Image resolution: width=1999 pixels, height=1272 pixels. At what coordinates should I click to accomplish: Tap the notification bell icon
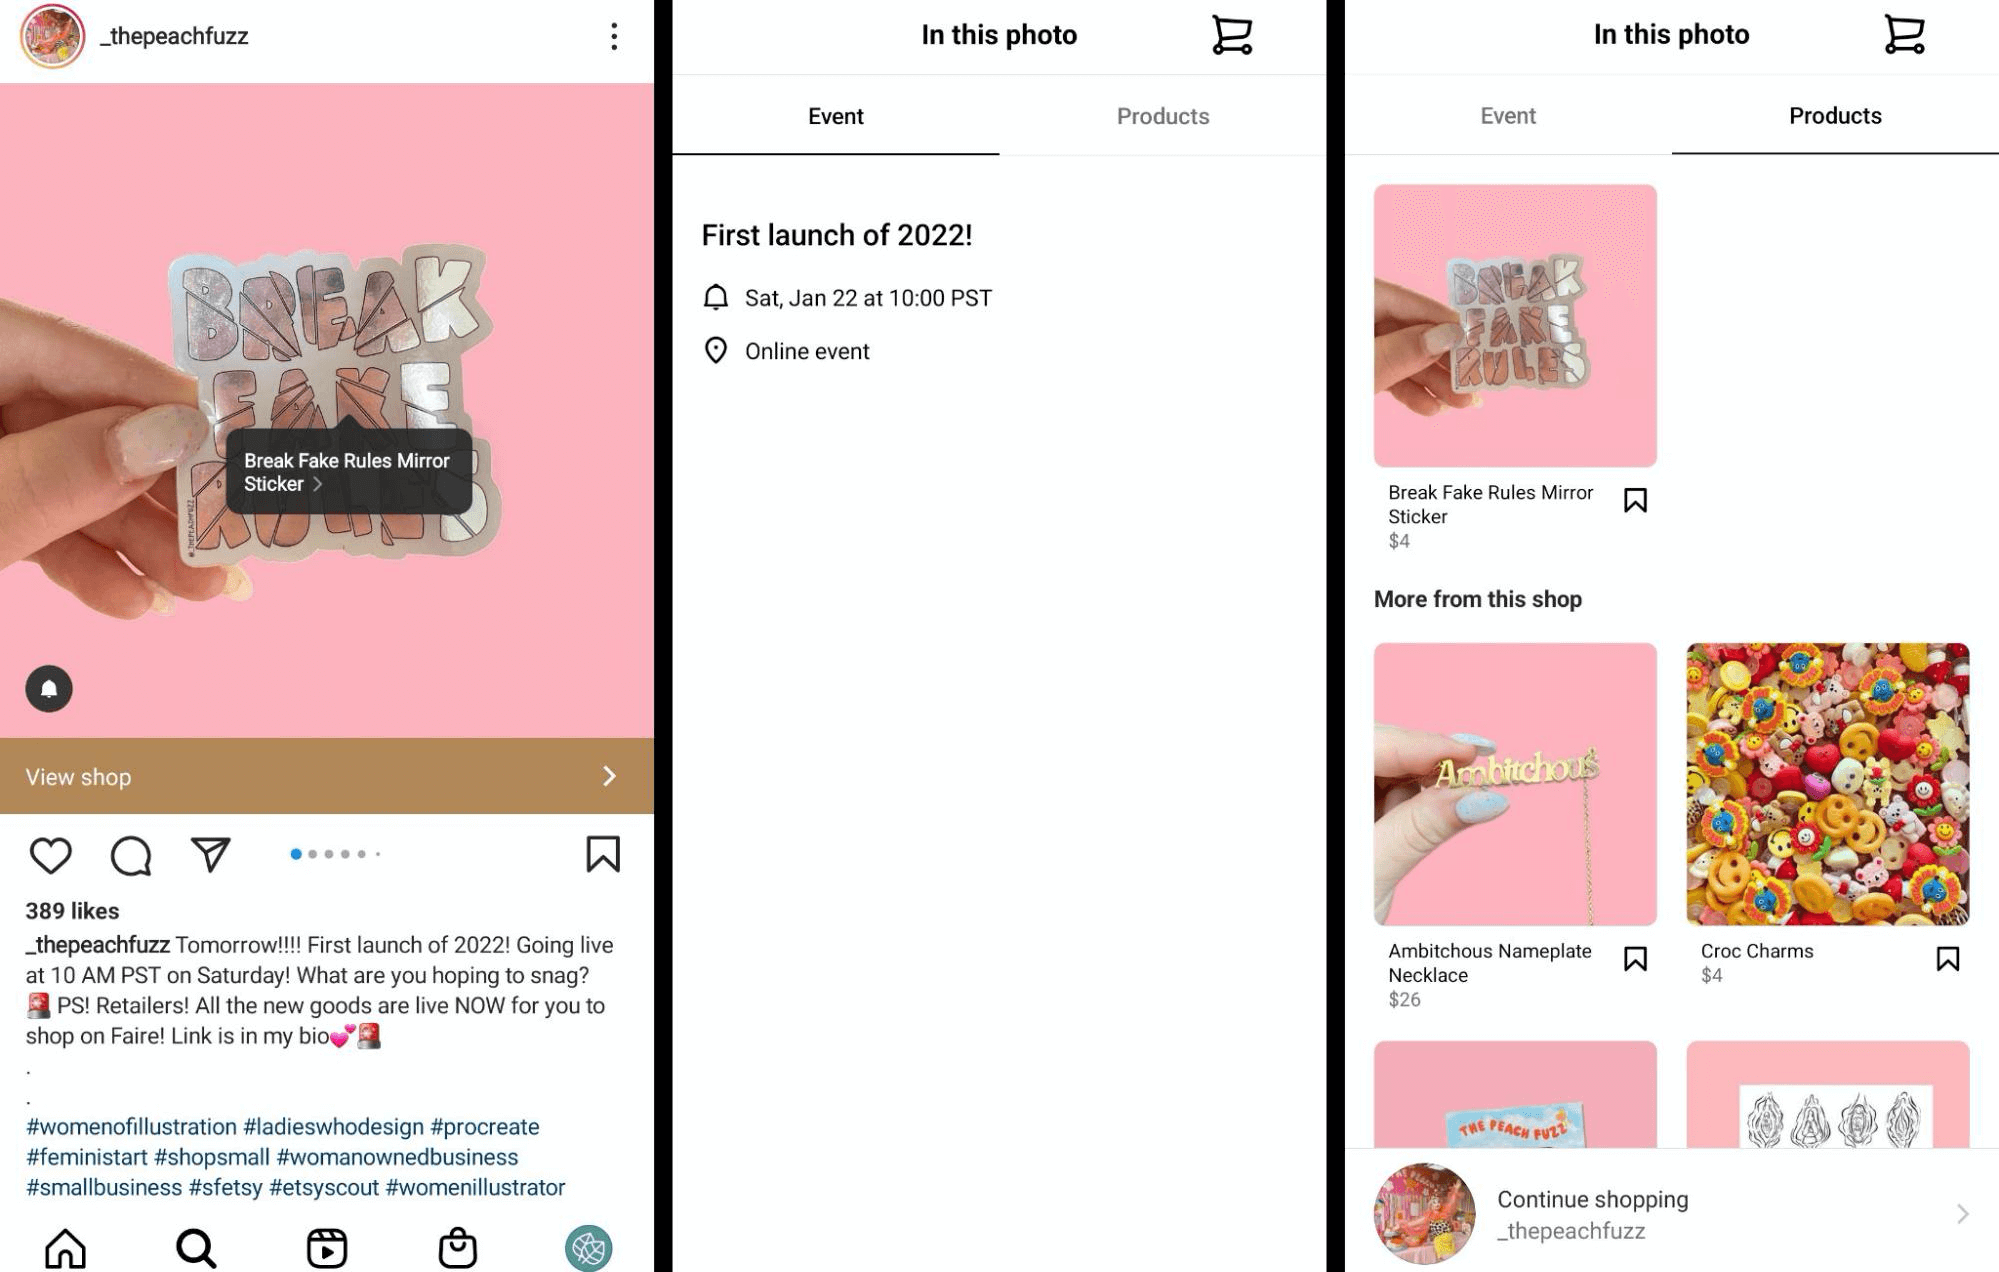click(x=48, y=688)
